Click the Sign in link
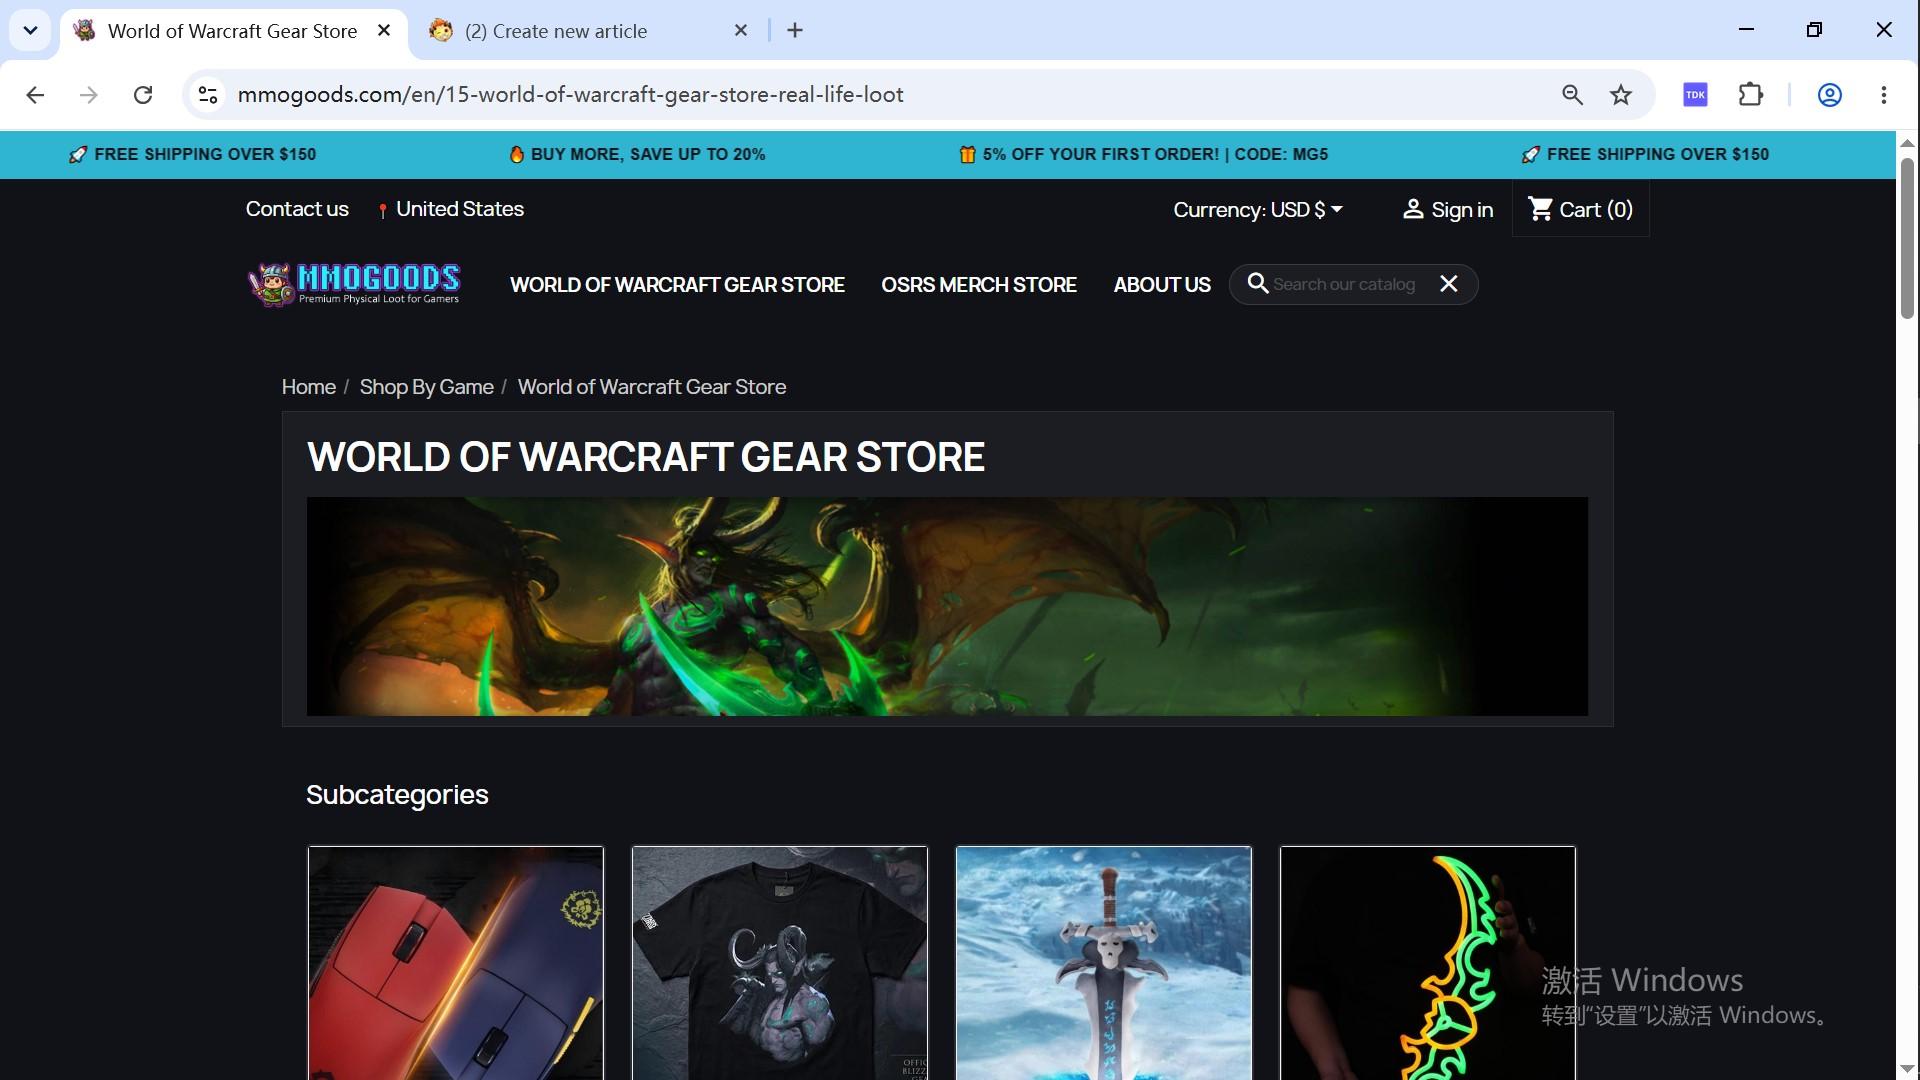The image size is (1920, 1080). click(x=1448, y=210)
